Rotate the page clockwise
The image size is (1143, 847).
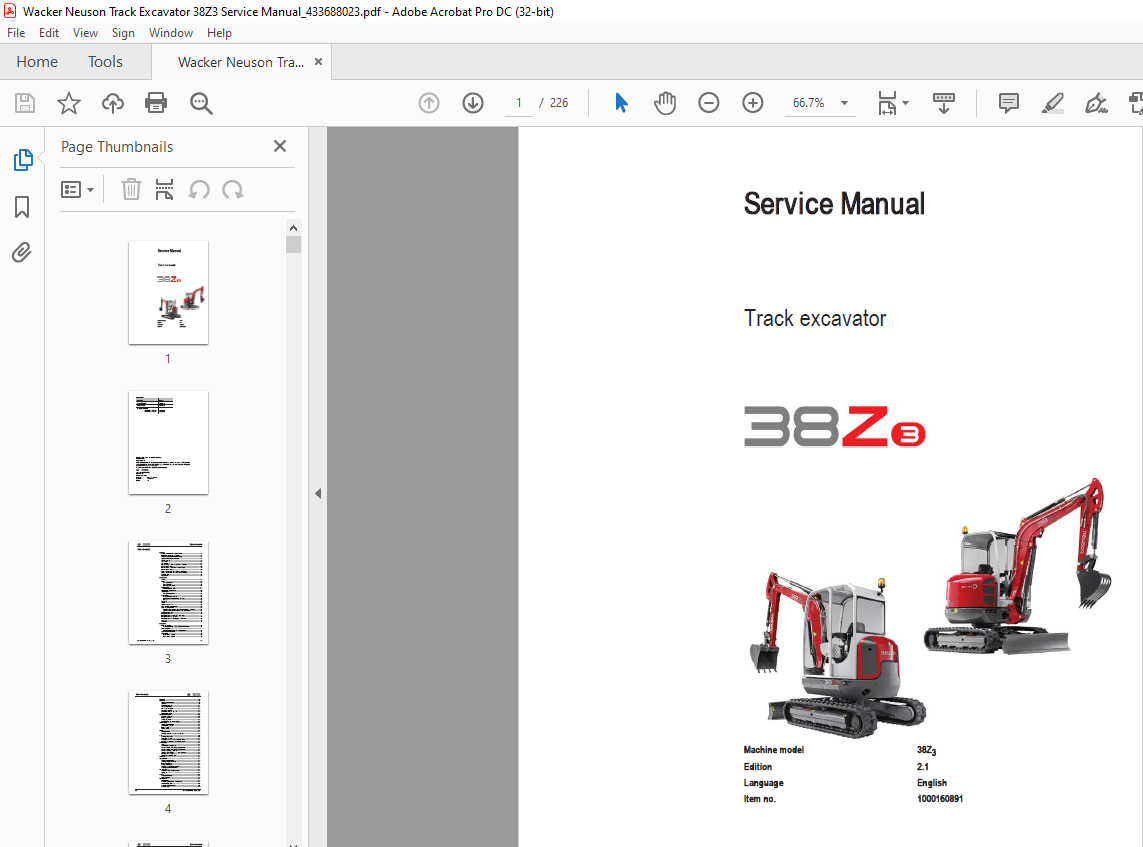click(233, 190)
